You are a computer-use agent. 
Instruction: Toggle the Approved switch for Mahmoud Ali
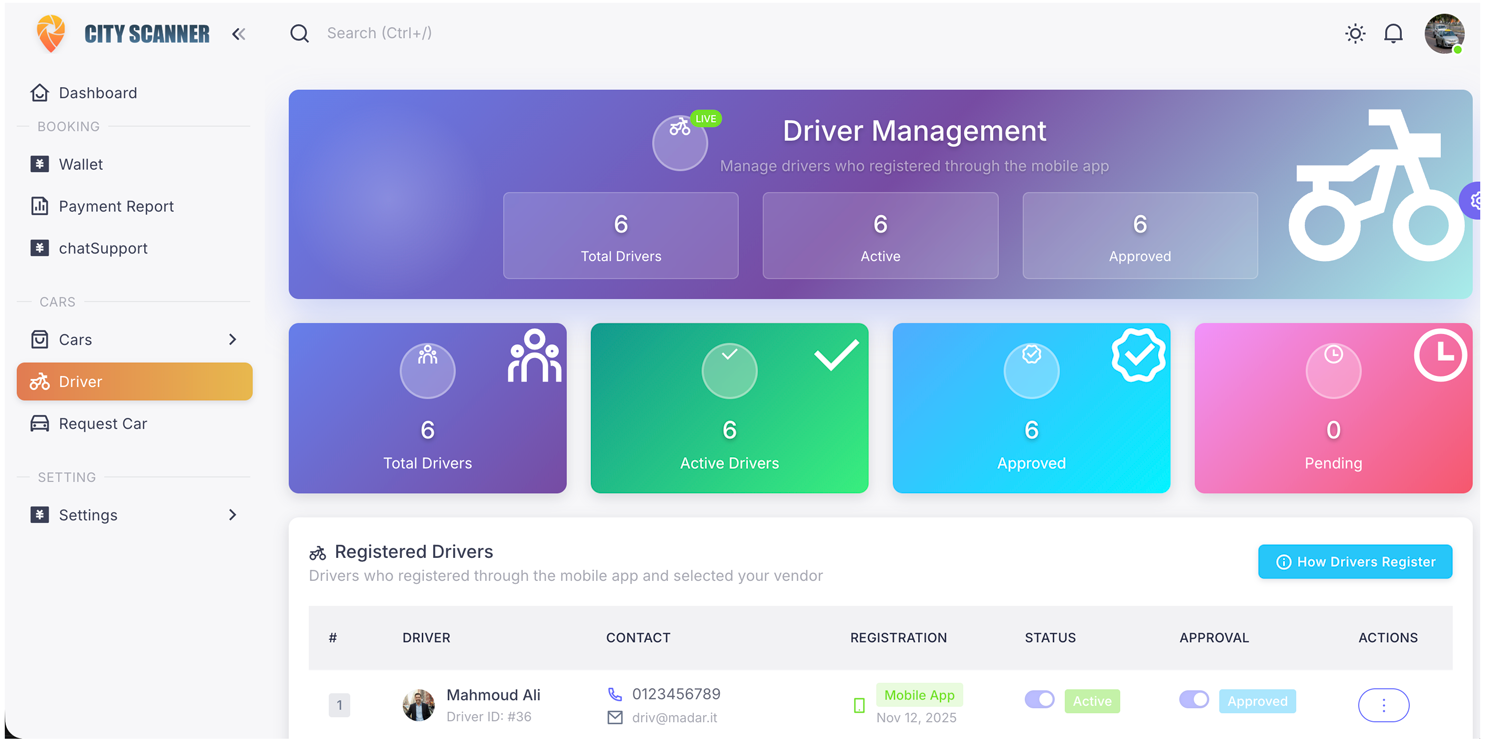(x=1194, y=700)
